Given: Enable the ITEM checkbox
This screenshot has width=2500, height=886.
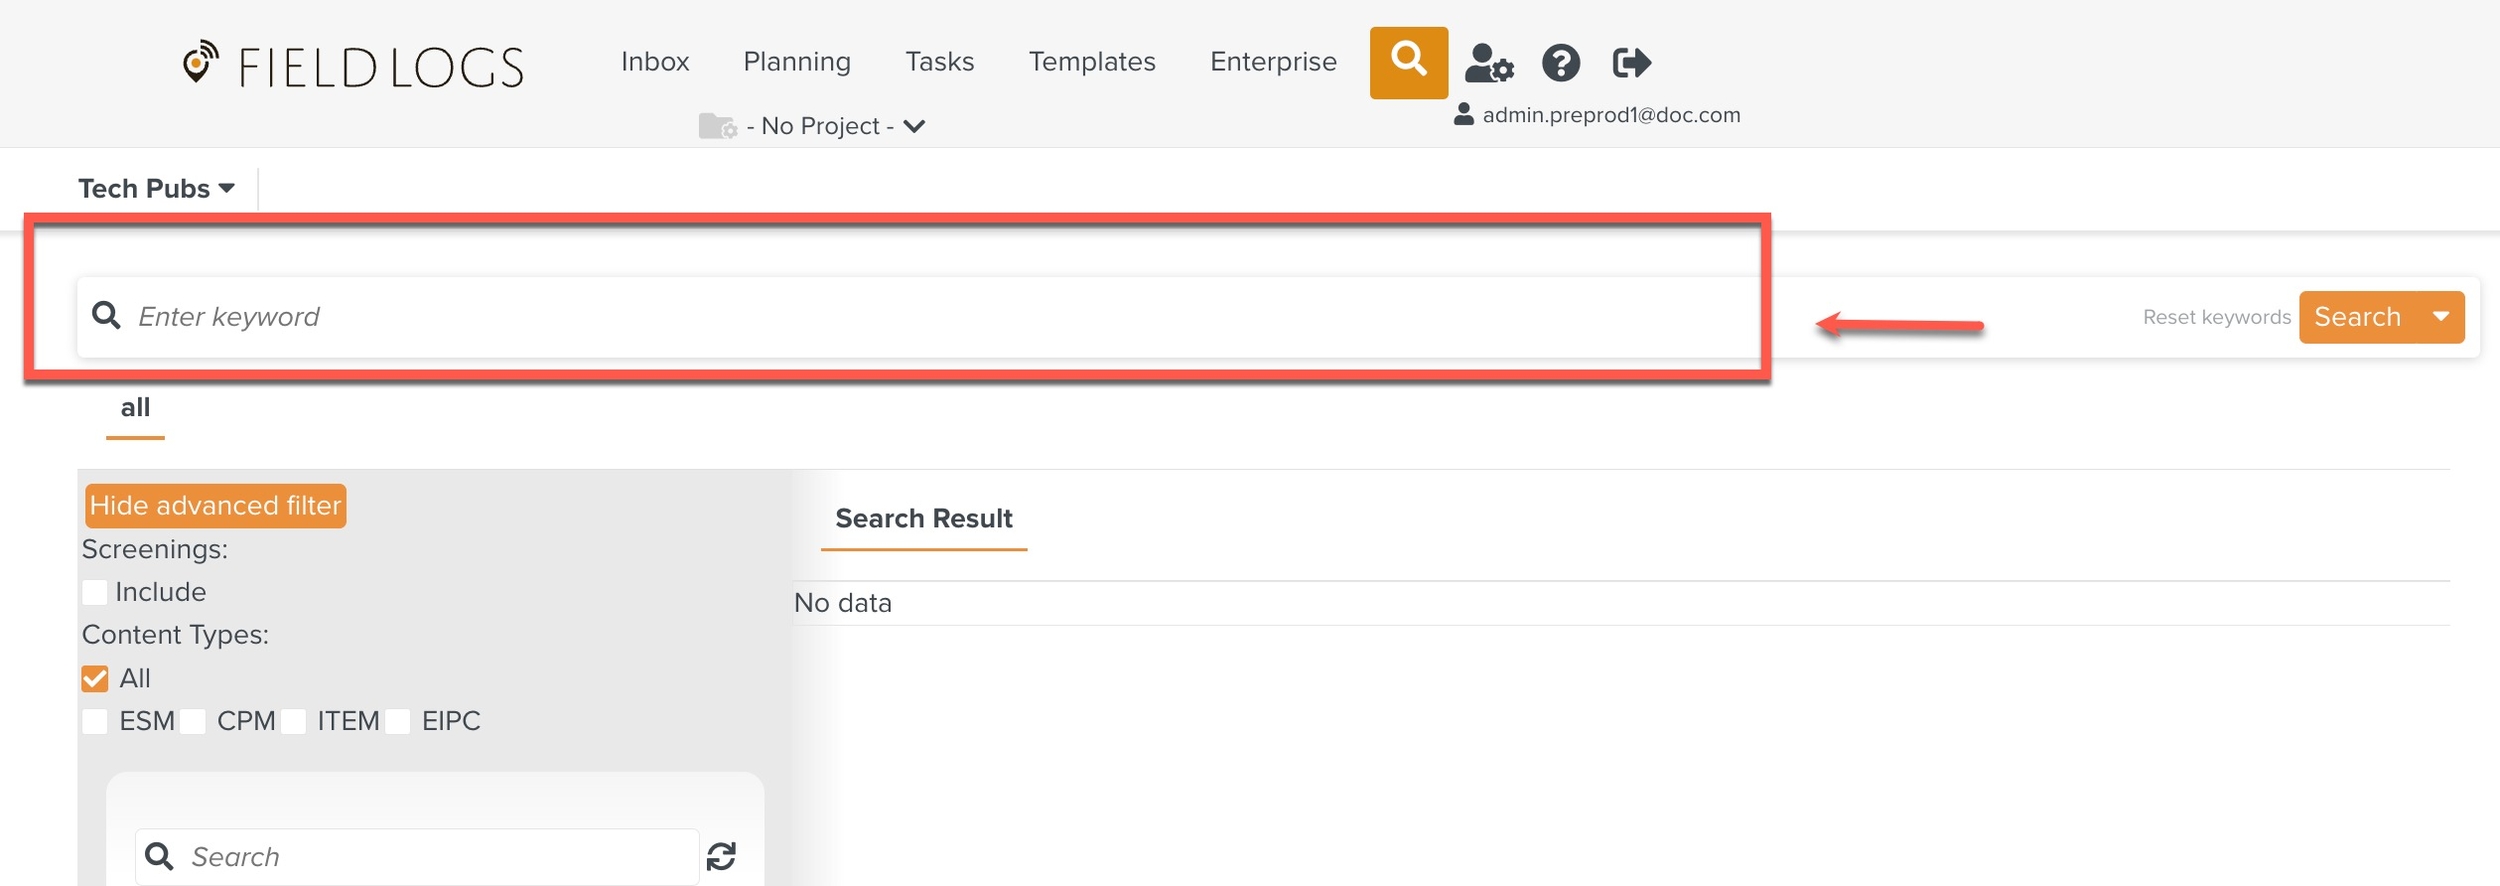Looking at the screenshot, I should (x=293, y=721).
